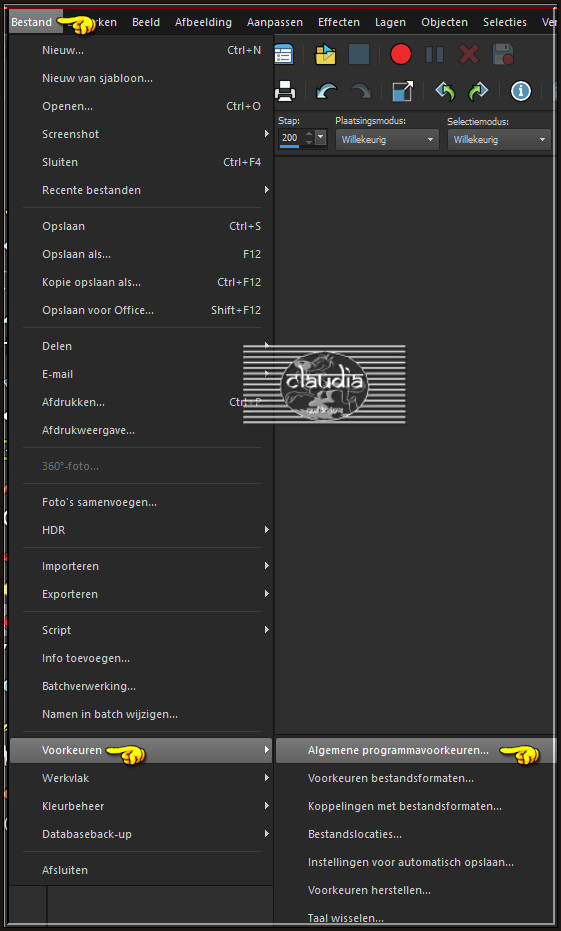
Task: Click the blue info icon
Action: 521,91
